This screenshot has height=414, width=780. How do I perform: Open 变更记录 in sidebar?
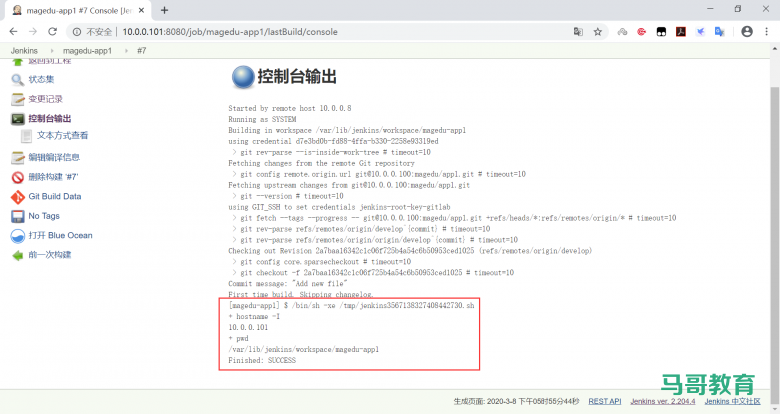[46, 99]
